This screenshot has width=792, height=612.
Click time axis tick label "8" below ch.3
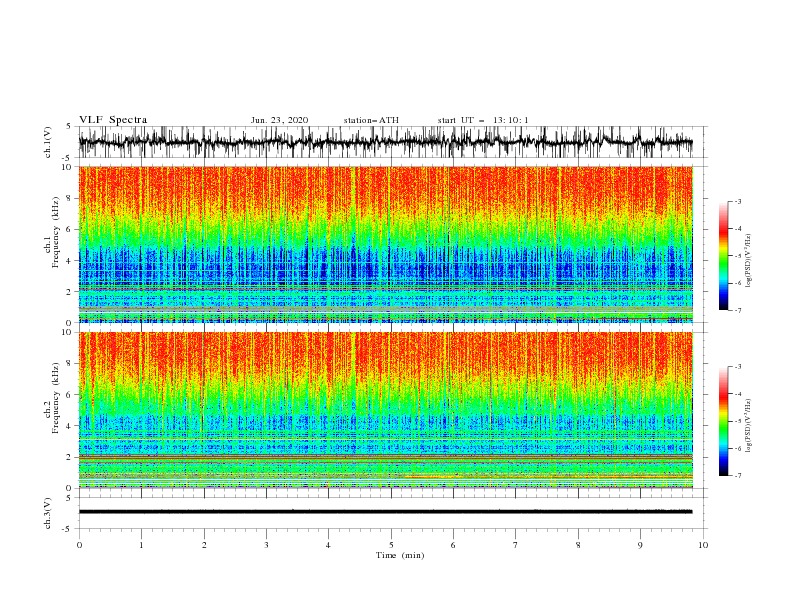pos(578,545)
